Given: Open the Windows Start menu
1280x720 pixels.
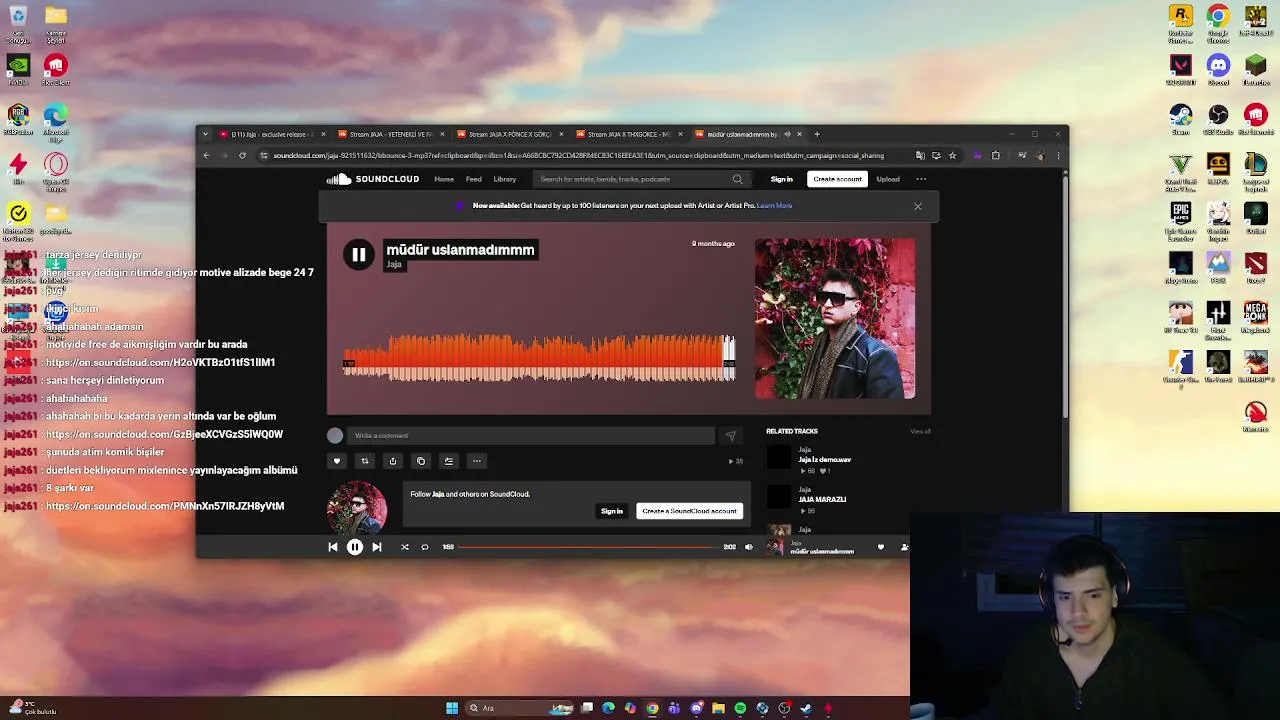Looking at the screenshot, I should 452,708.
